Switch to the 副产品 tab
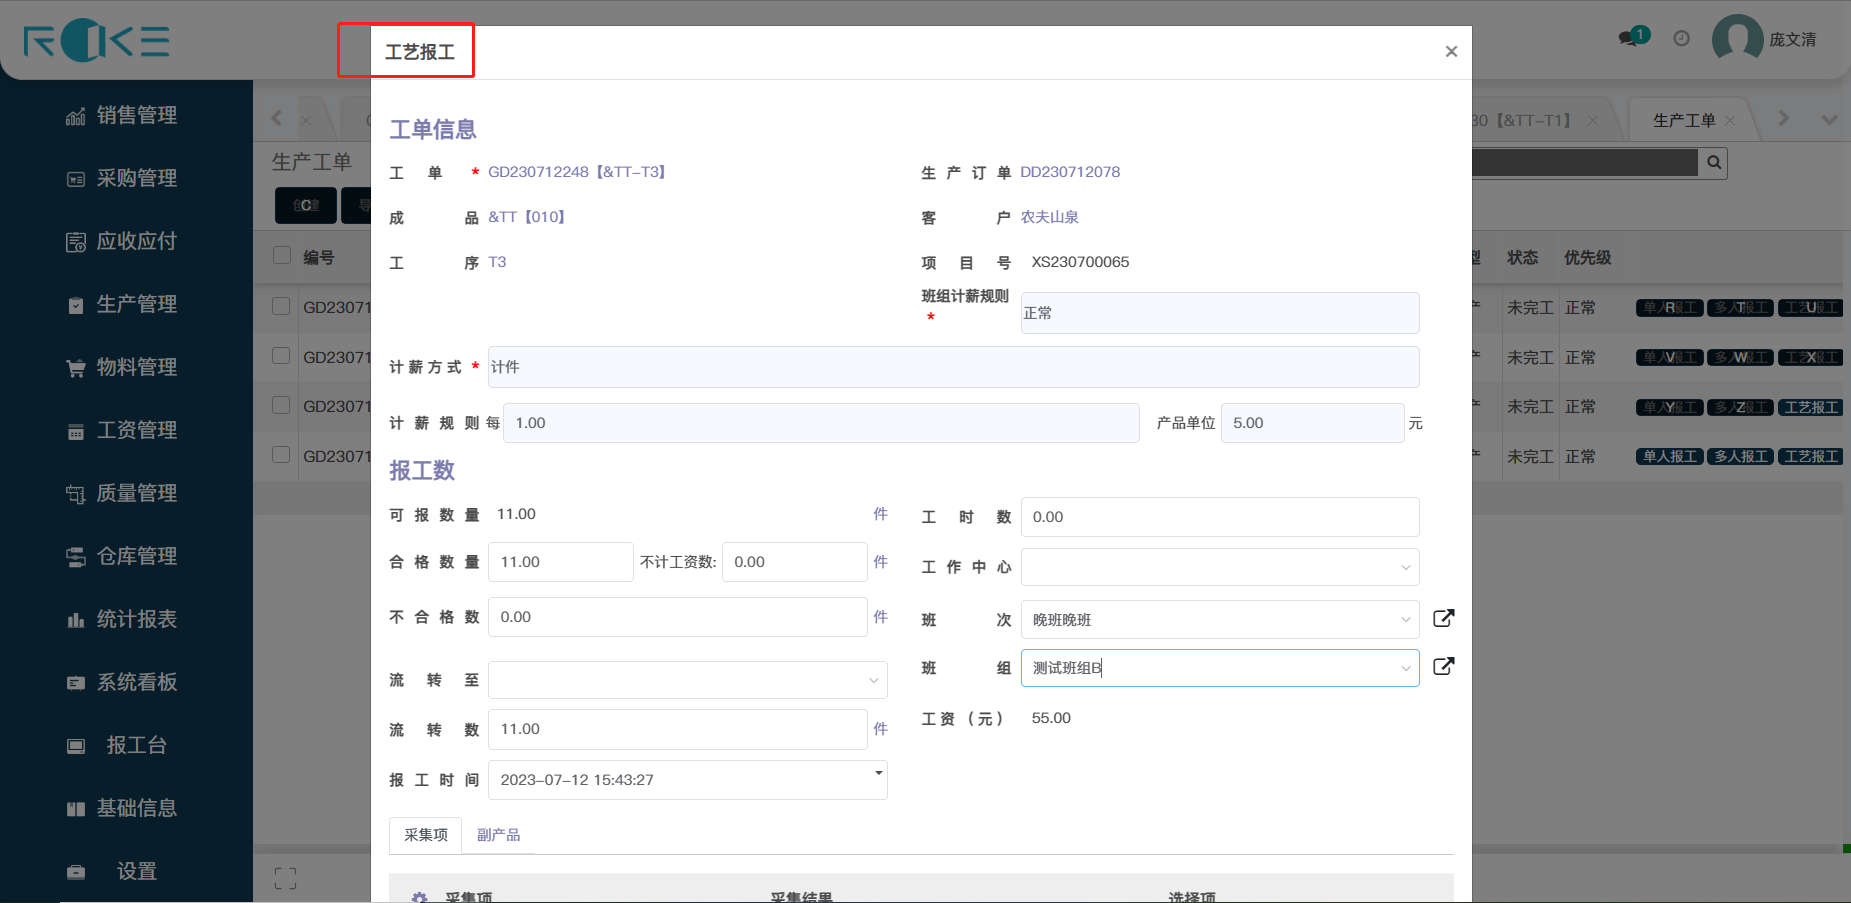This screenshot has width=1851, height=903. click(498, 835)
